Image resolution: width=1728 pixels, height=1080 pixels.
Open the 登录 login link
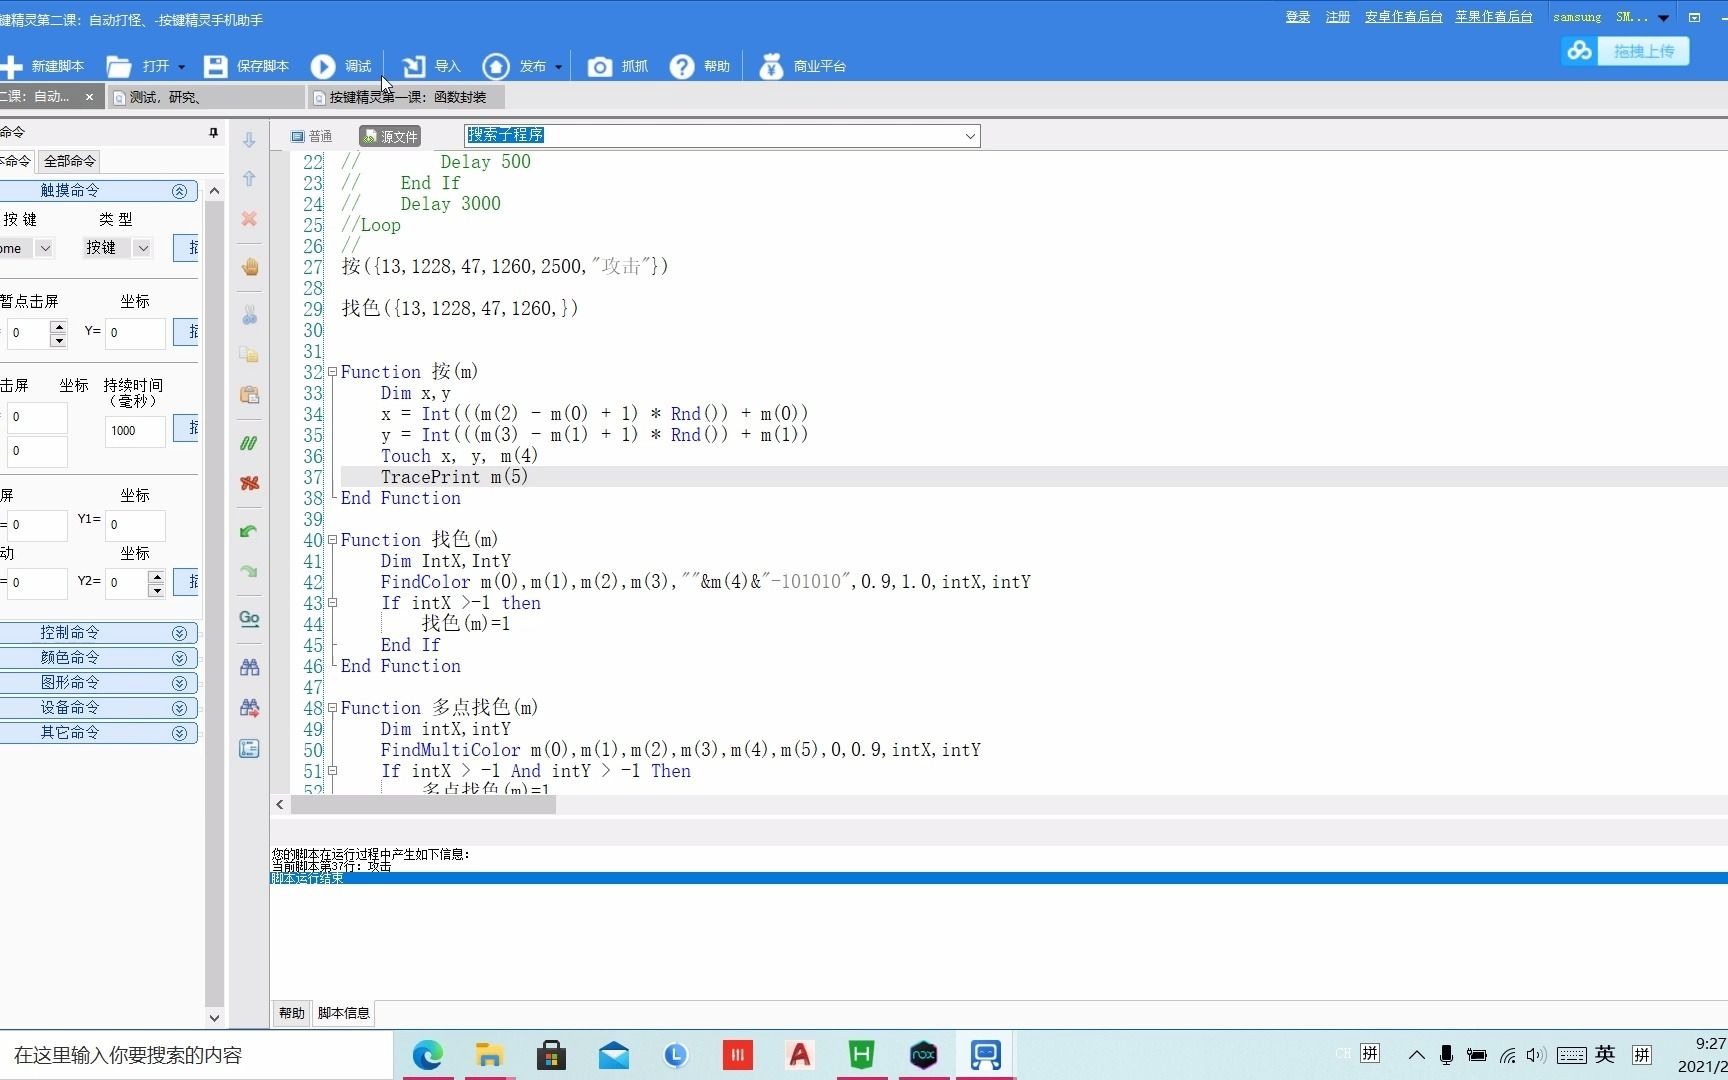pos(1297,17)
